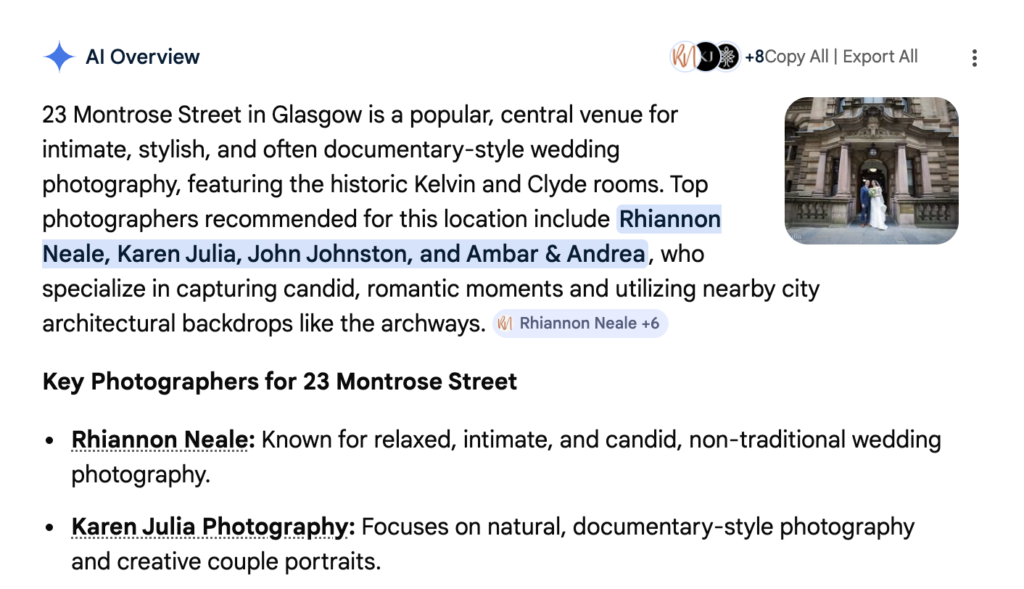
Task: Click Copy All
Action: pyautogui.click(x=796, y=57)
